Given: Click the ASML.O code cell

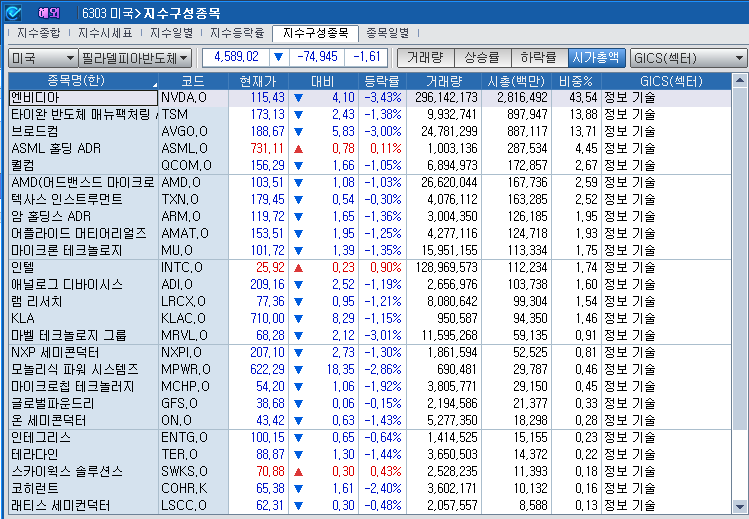Looking at the screenshot, I should (193, 148).
